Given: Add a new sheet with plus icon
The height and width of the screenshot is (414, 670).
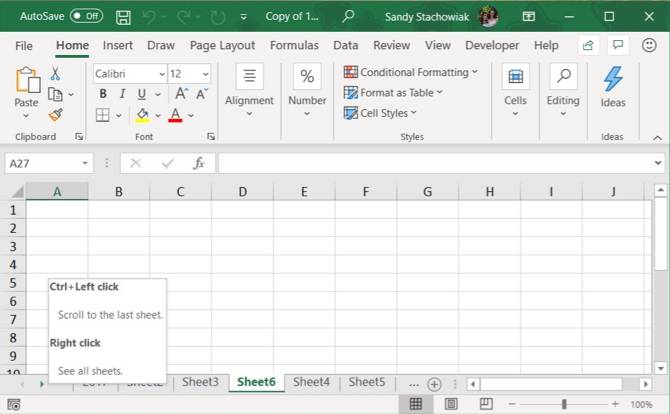Looking at the screenshot, I should coord(434,383).
